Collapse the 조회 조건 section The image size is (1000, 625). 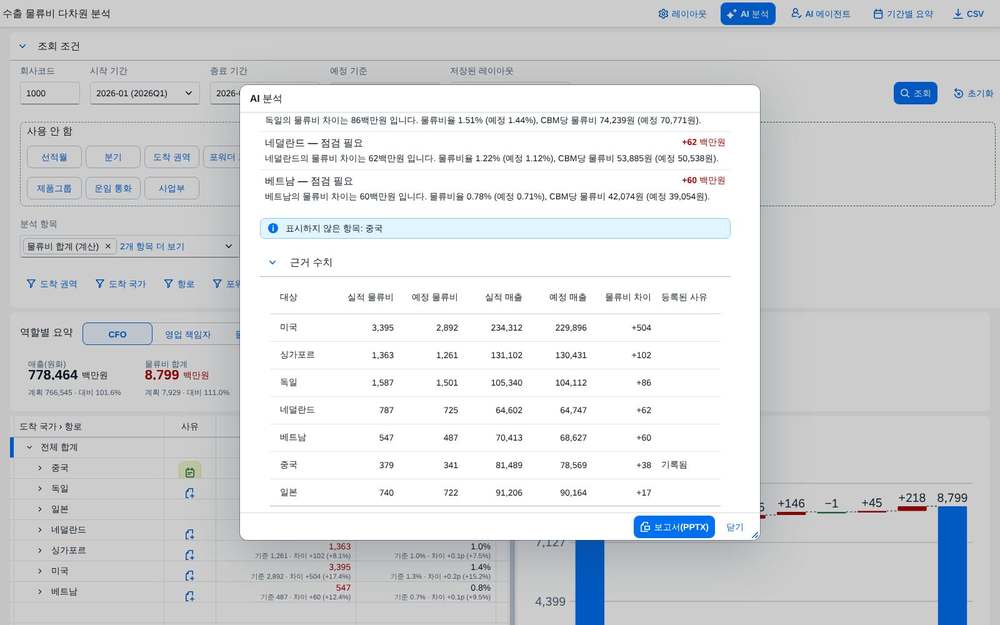23,46
